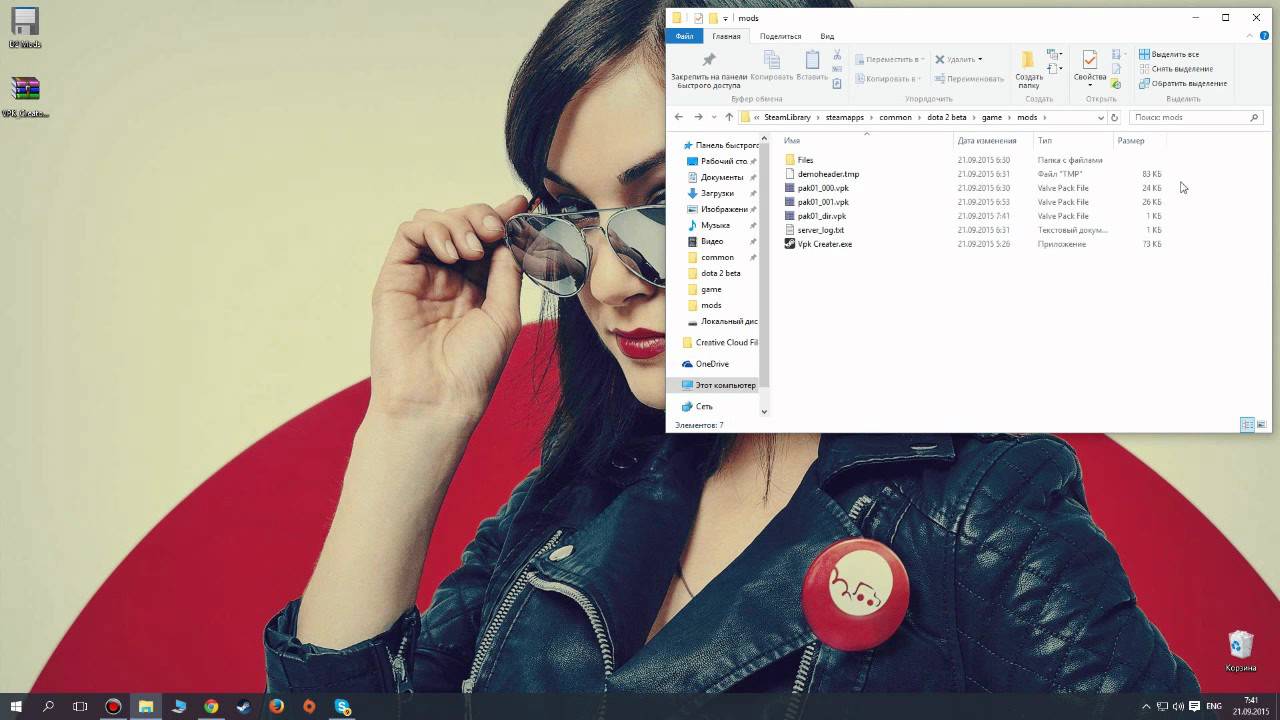
Task: Open Task View on taskbar
Action: [80, 706]
